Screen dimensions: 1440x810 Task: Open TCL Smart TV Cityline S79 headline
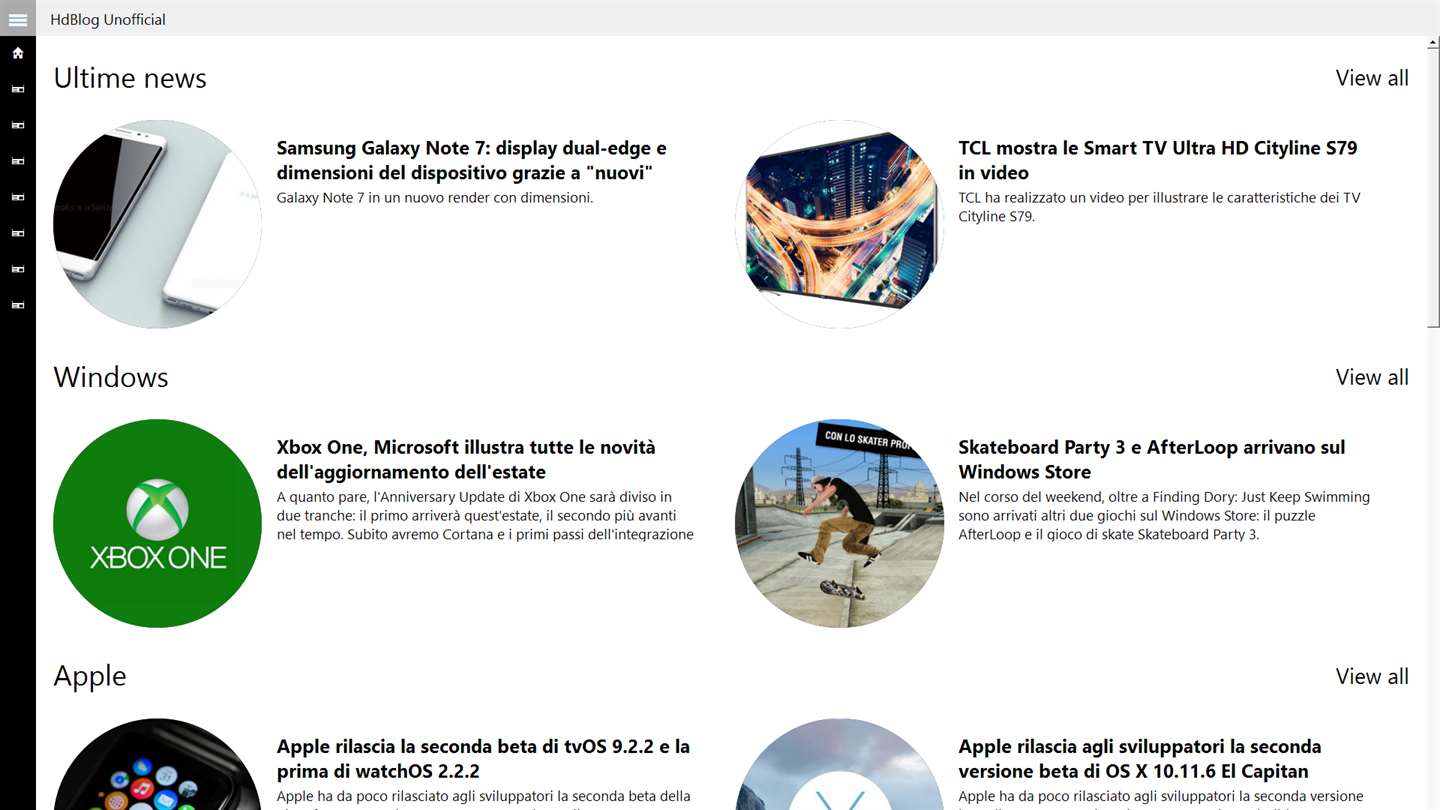coord(1158,160)
